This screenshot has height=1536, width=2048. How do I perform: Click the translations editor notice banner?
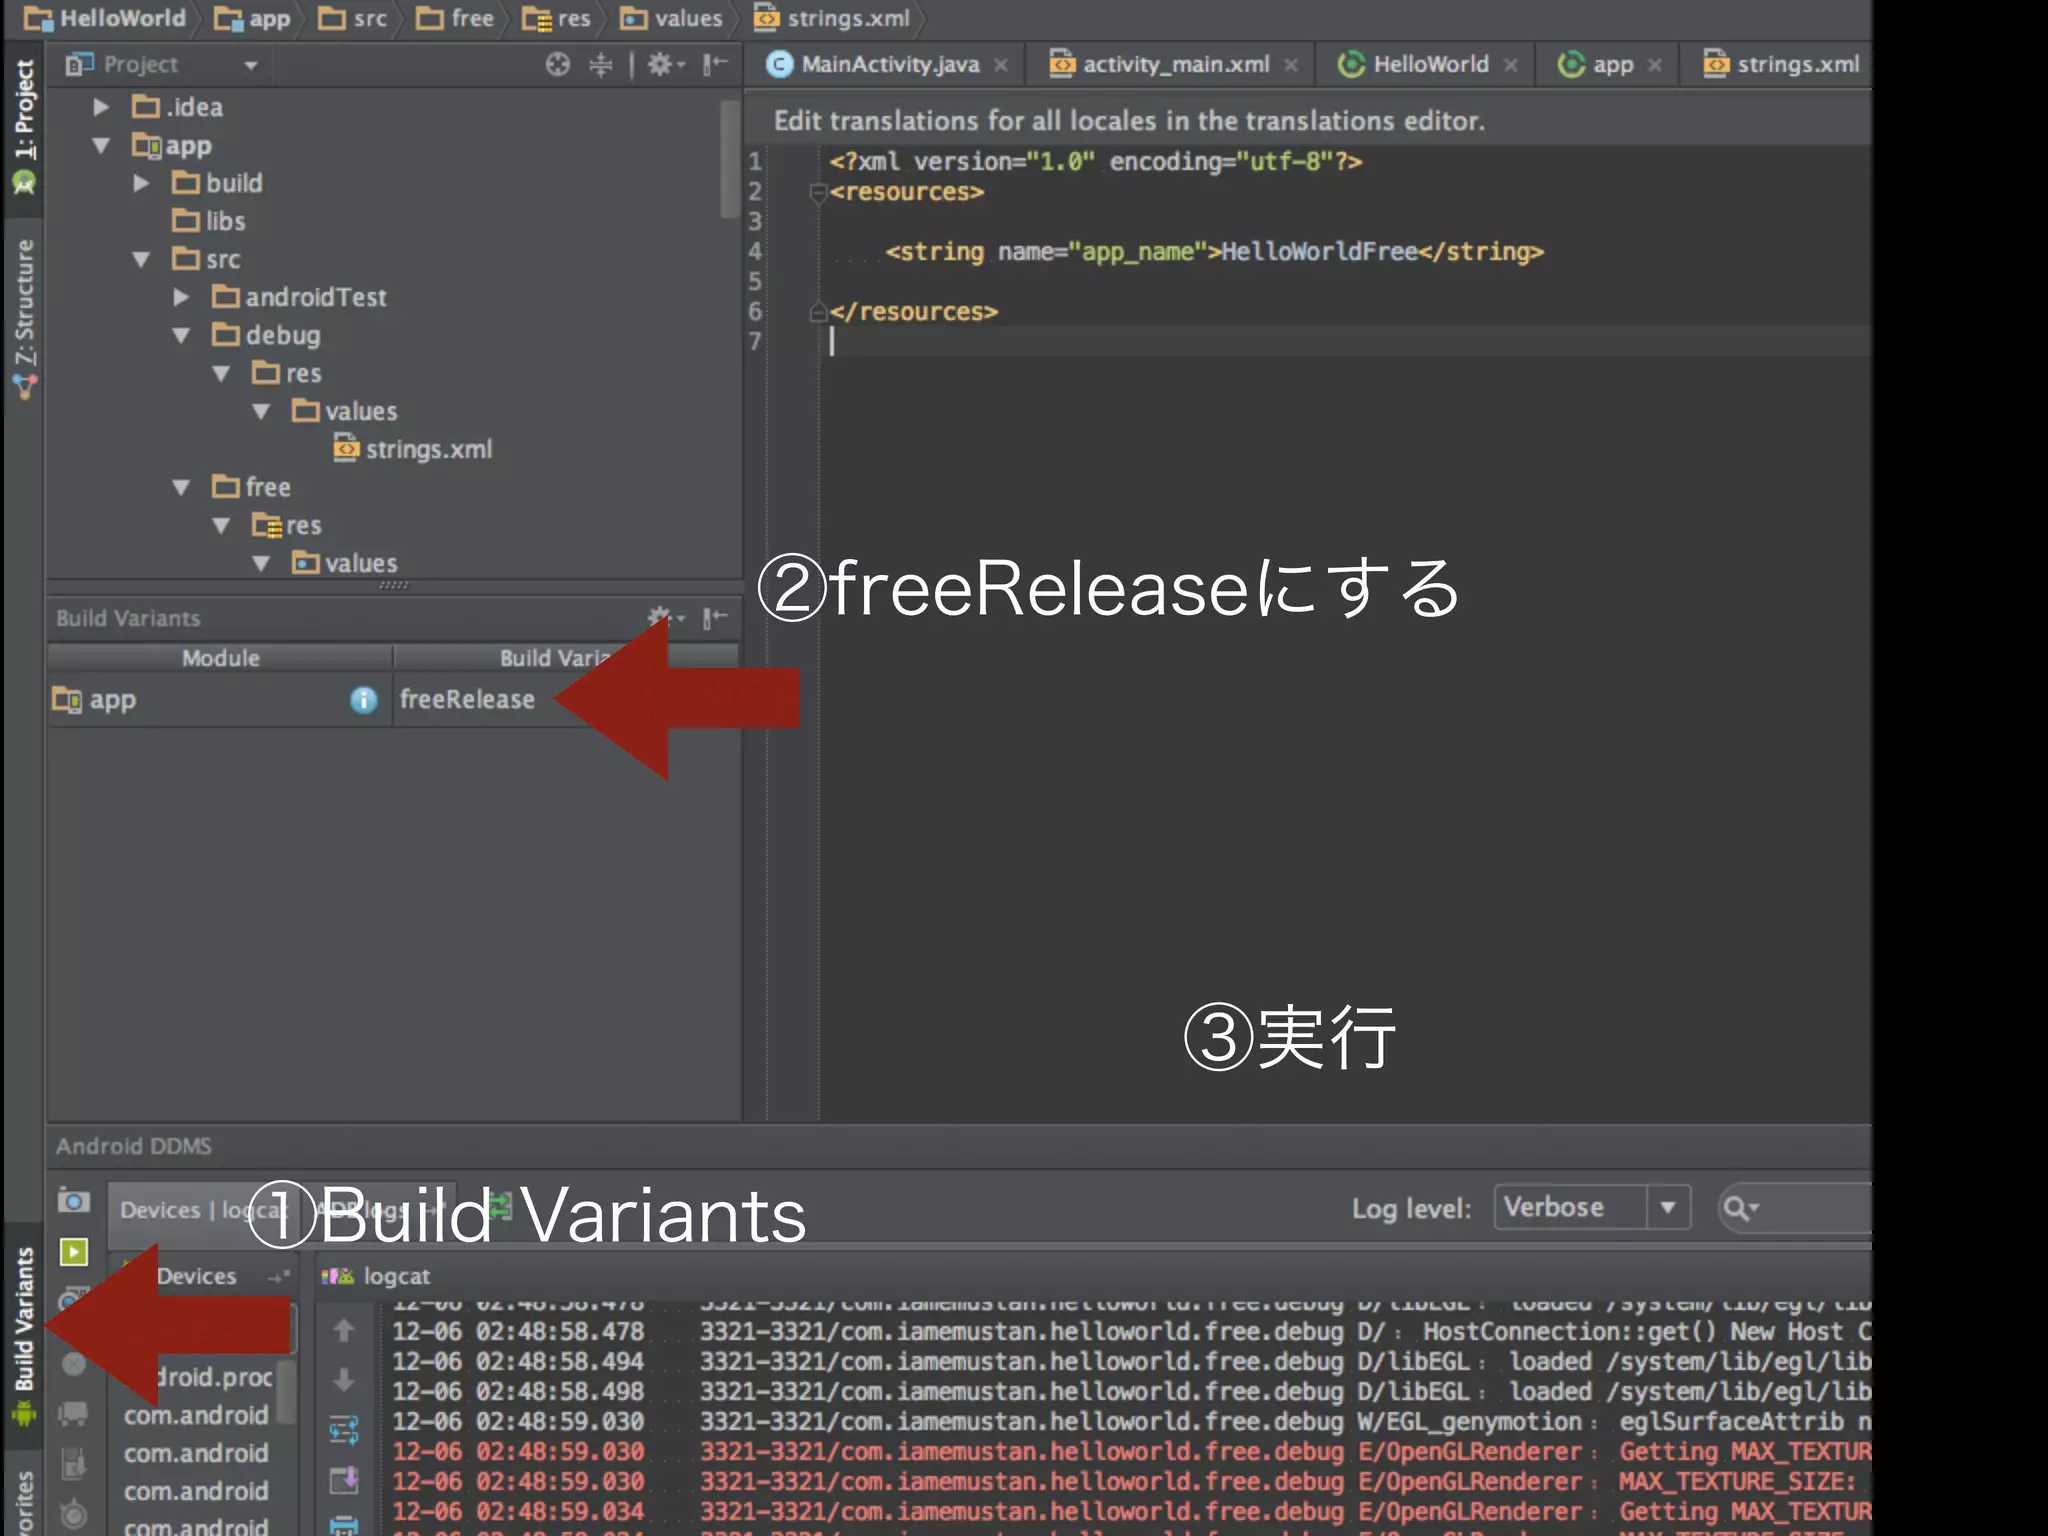pyautogui.click(x=1307, y=121)
